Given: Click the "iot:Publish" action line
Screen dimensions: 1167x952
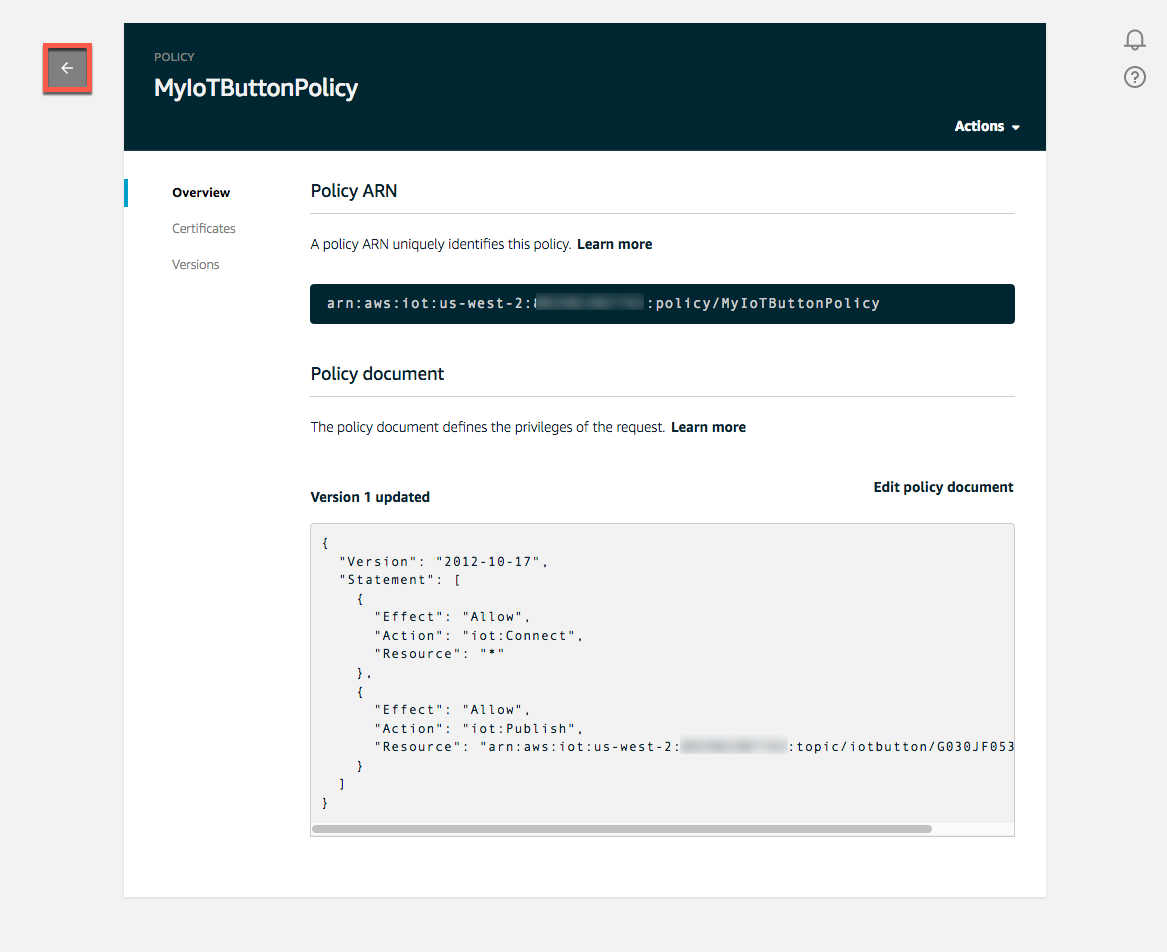Looking at the screenshot, I should click(x=479, y=729).
